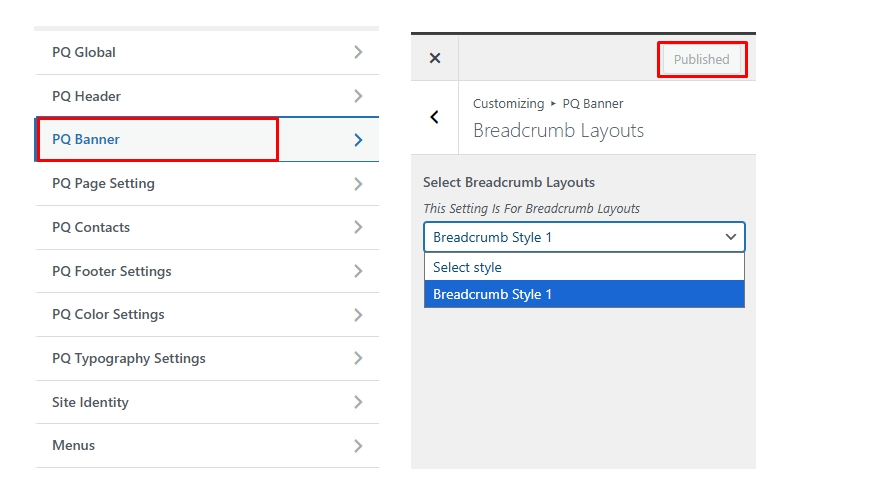Choose the 'Select style' option
Viewport: 869px width, 504px height.
coord(584,267)
